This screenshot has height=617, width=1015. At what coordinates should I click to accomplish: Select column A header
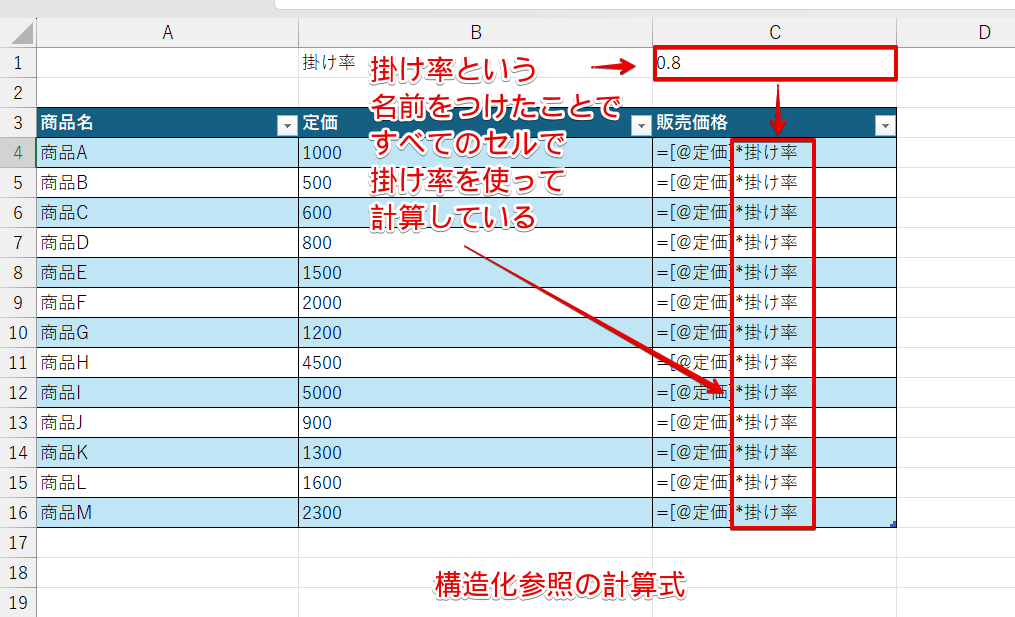168,32
